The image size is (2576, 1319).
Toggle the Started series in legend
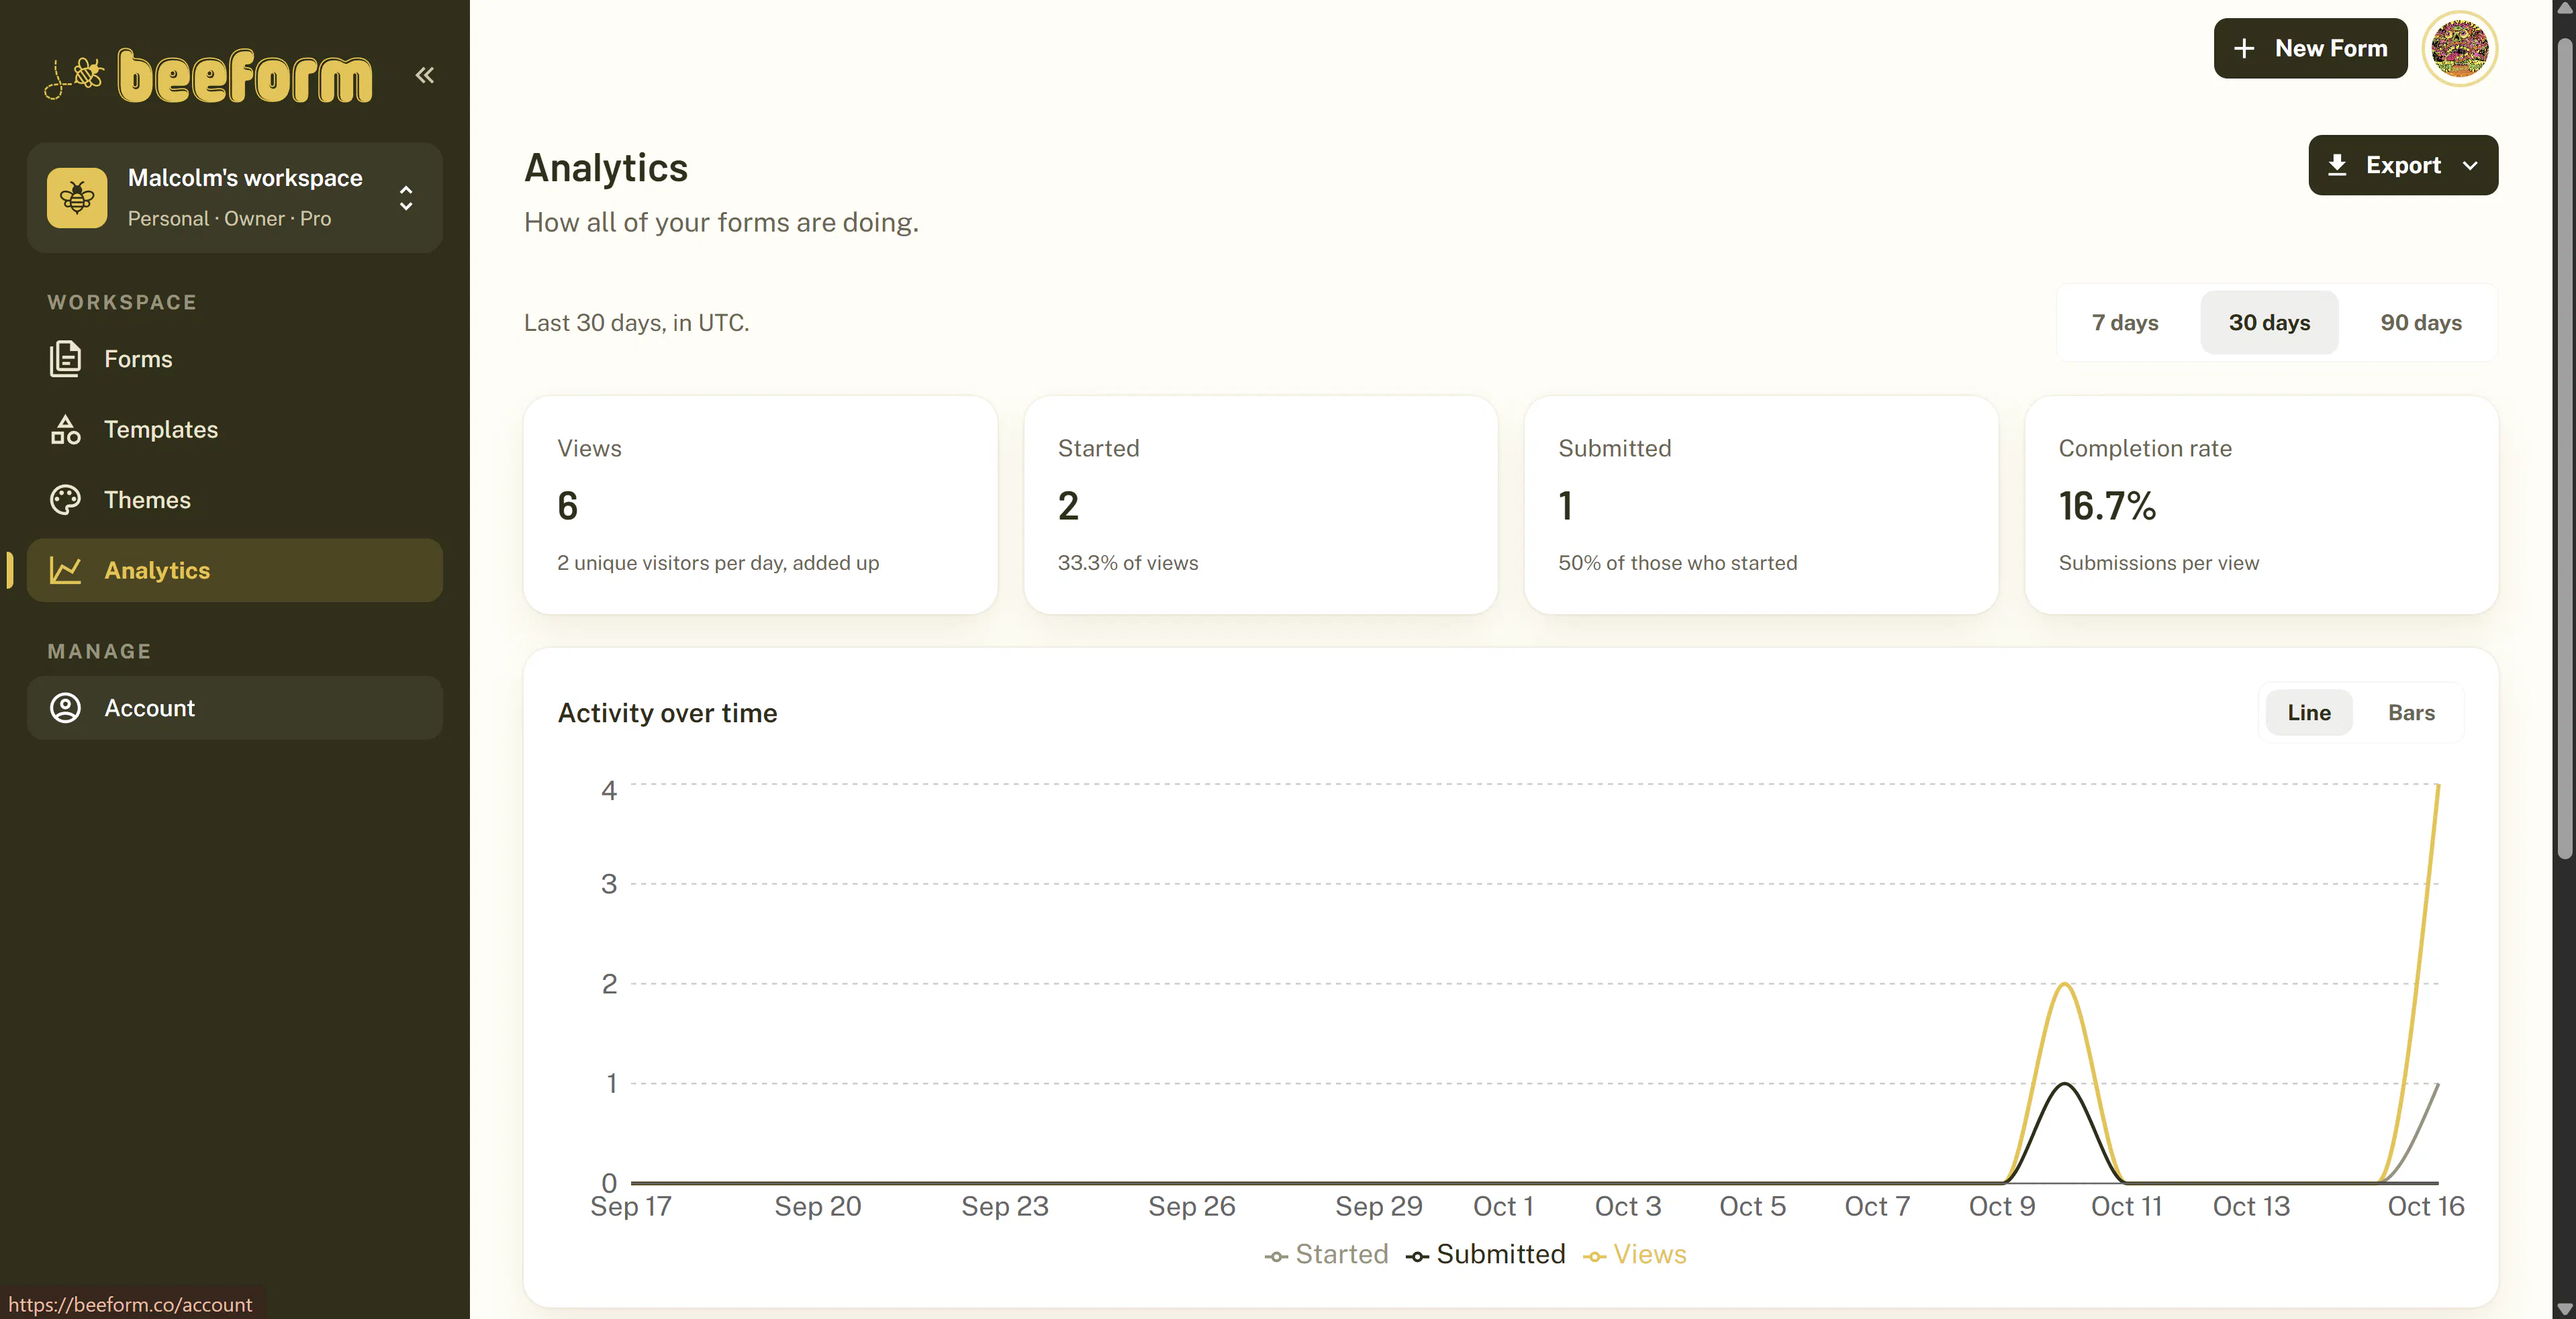point(1326,1254)
